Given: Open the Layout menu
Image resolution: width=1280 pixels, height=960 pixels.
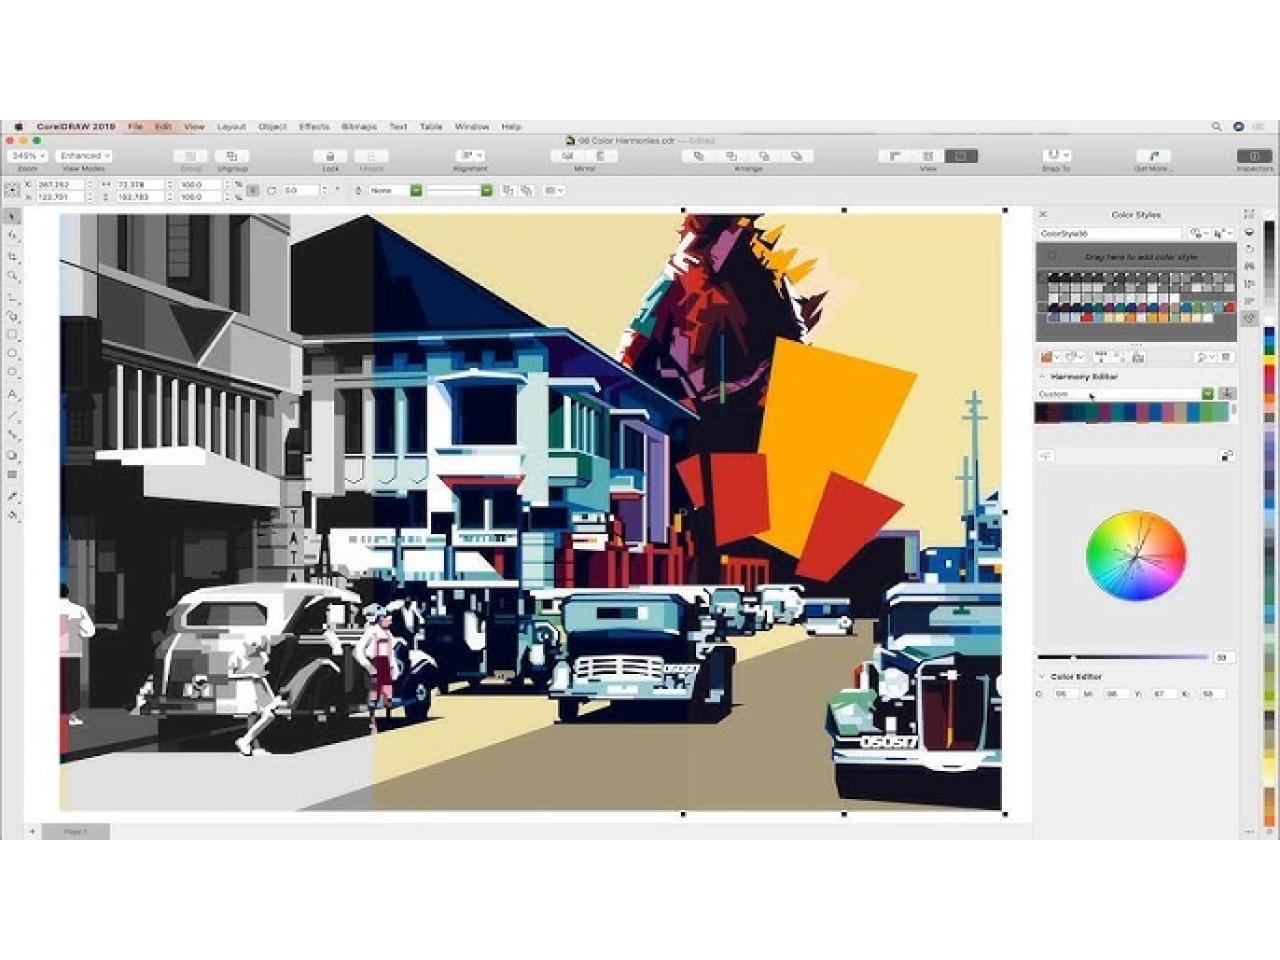Looking at the screenshot, I should pyautogui.click(x=231, y=127).
